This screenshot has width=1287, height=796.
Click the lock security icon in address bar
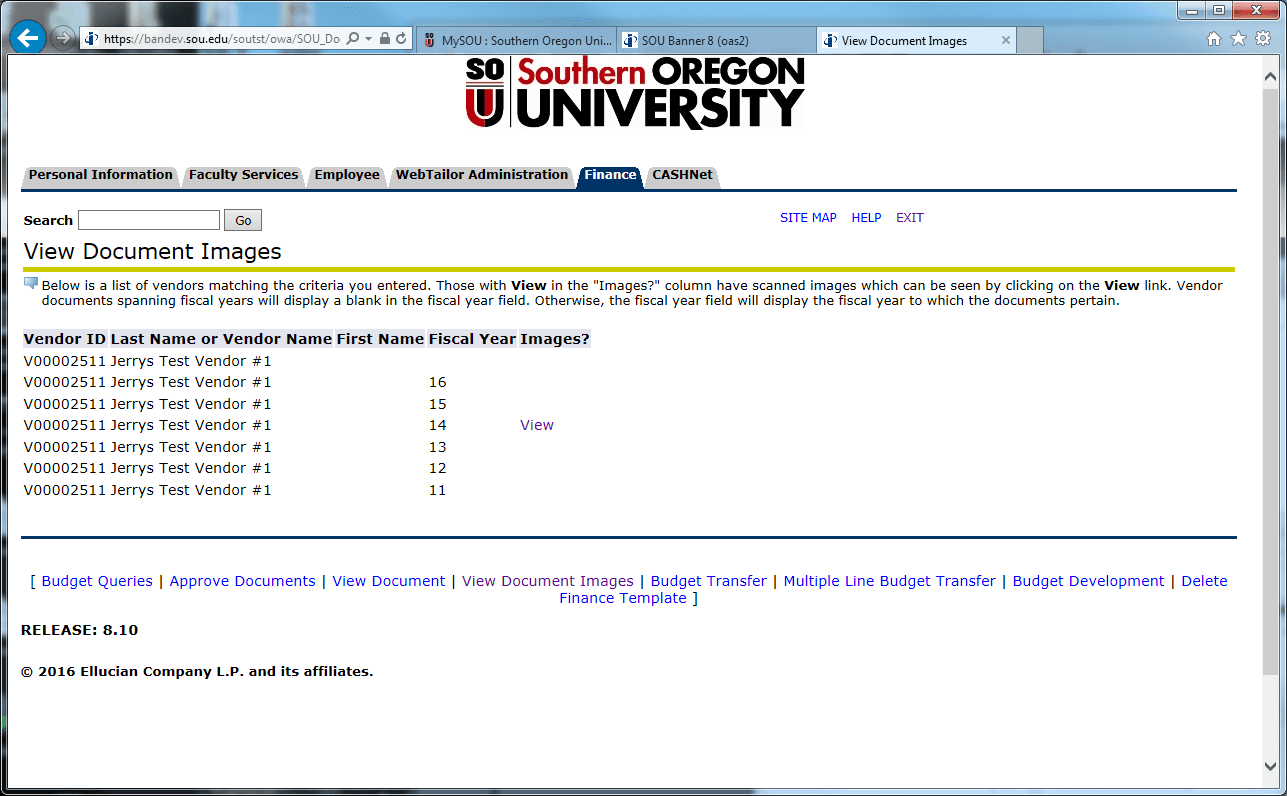coord(385,40)
